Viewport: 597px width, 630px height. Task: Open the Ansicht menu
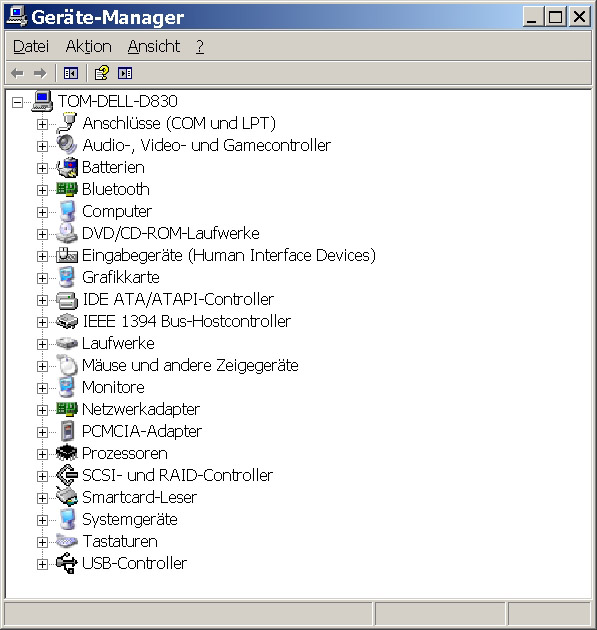(154, 46)
